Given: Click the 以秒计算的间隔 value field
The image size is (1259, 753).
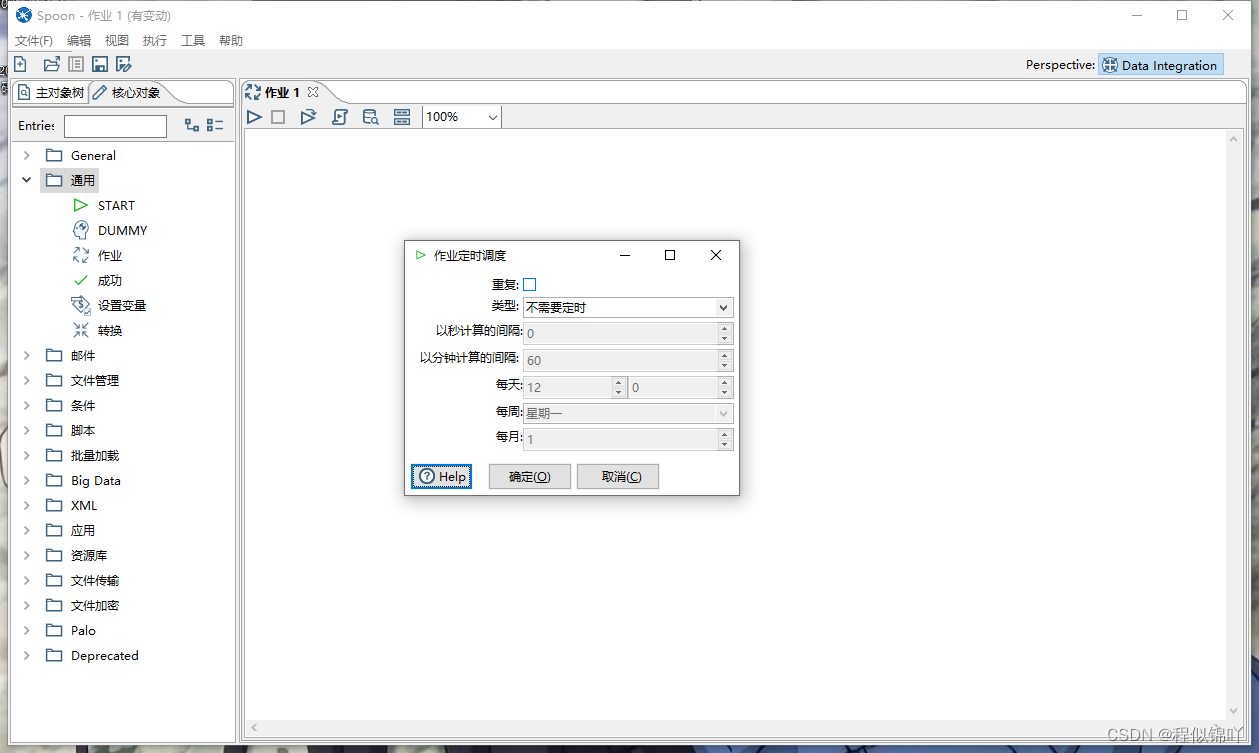Looking at the screenshot, I should tap(620, 333).
